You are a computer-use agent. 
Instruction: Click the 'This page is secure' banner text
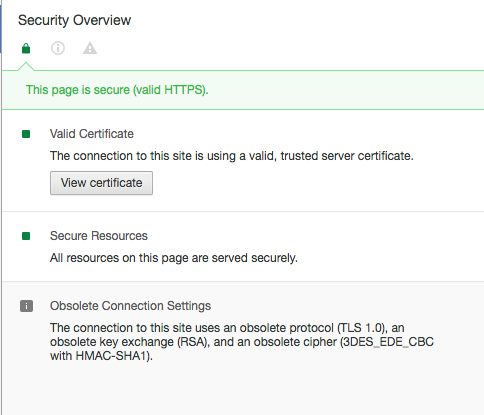point(117,90)
